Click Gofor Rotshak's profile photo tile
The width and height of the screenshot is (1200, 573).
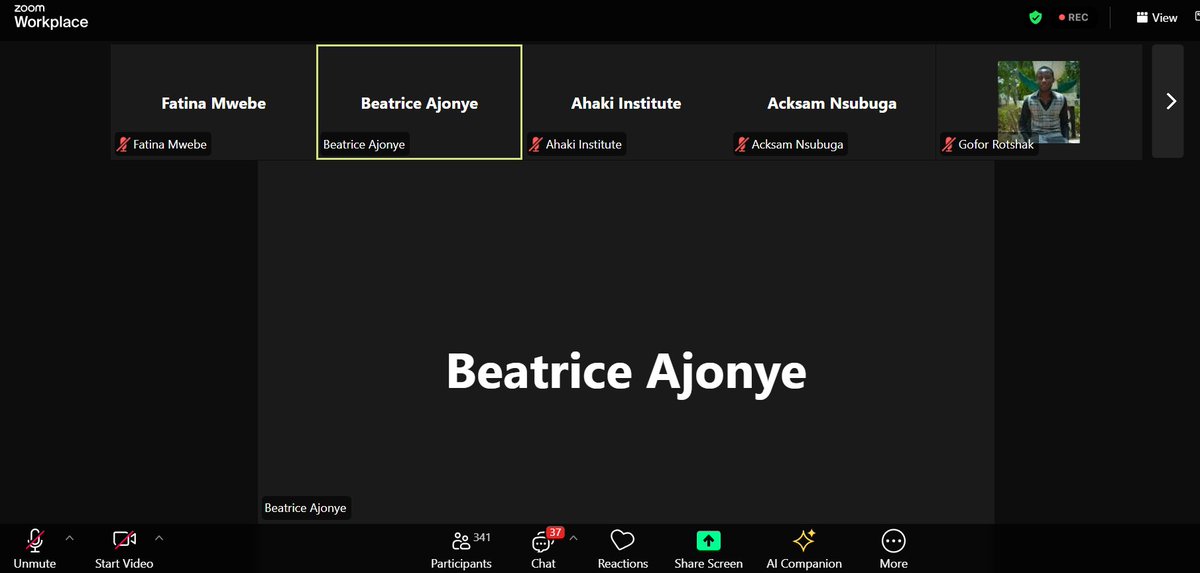(x=1038, y=101)
